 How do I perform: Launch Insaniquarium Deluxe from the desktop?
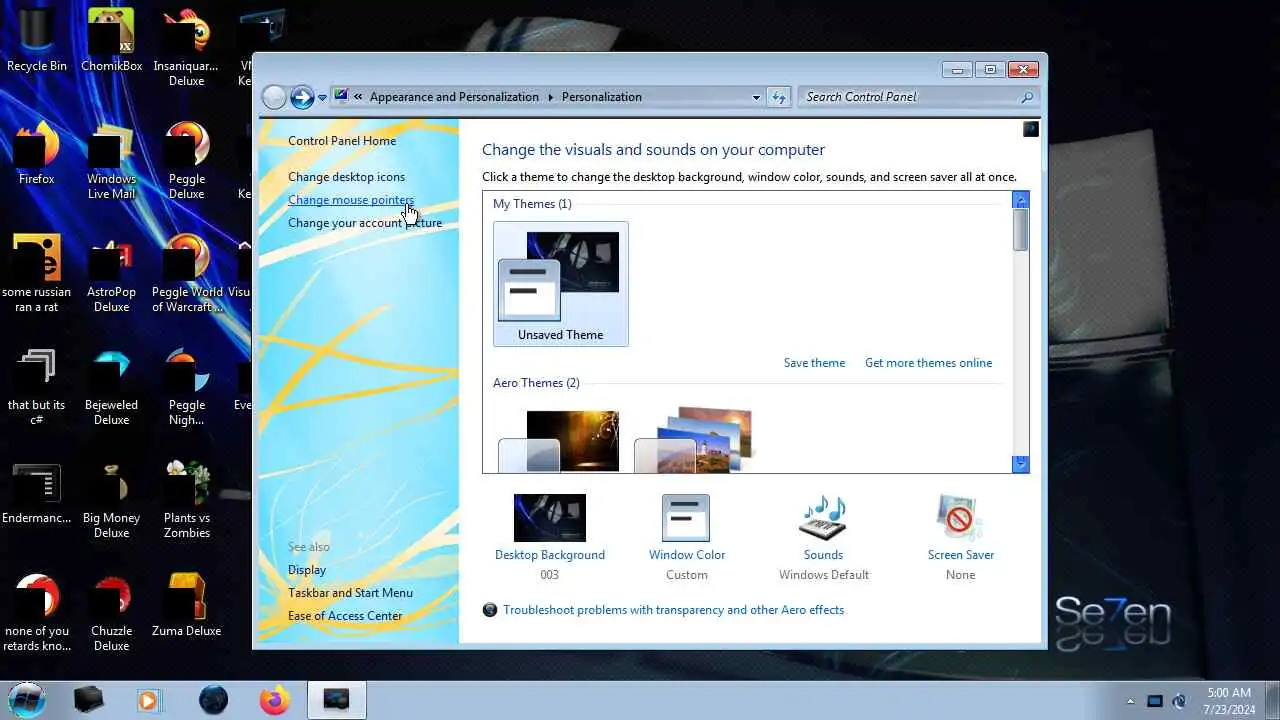pyautogui.click(x=186, y=47)
